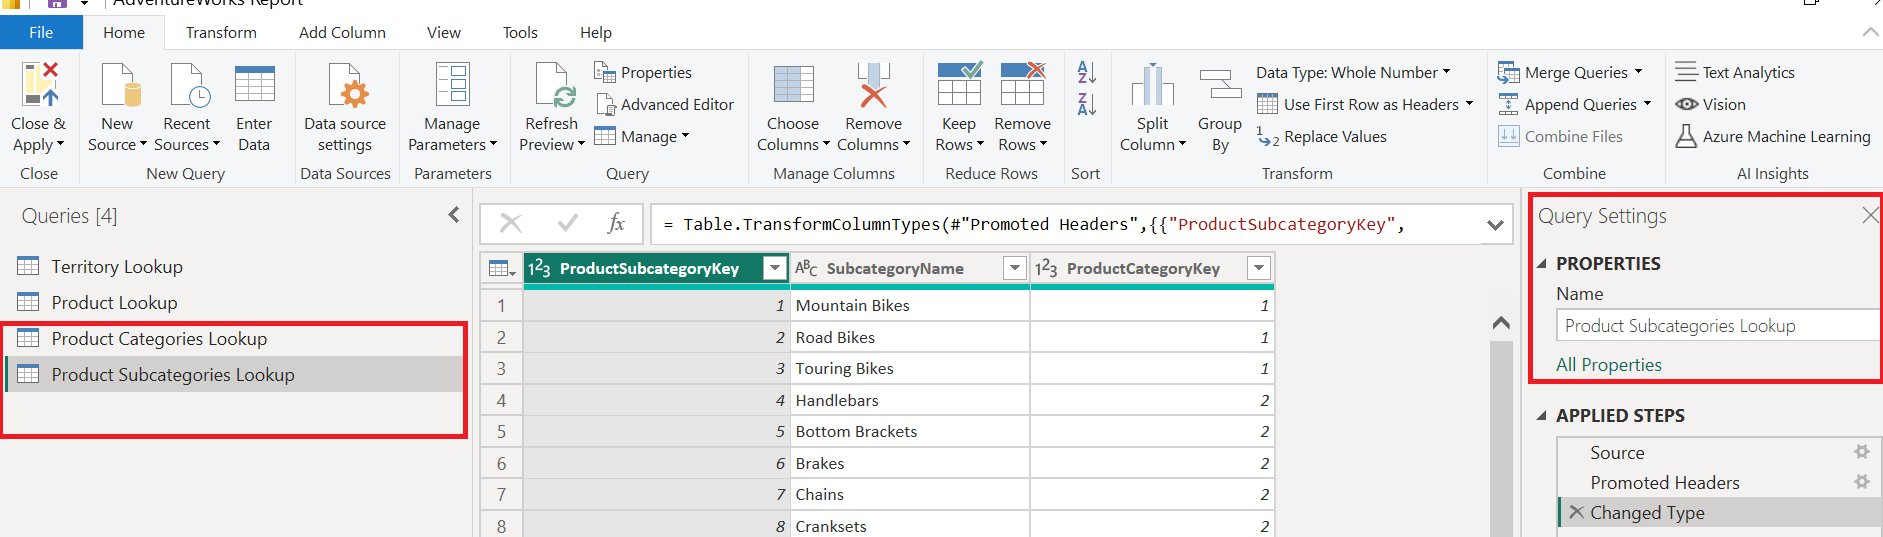This screenshot has height=537, width=1883.
Task: Open the Advanced Editor
Action: pyautogui.click(x=665, y=105)
